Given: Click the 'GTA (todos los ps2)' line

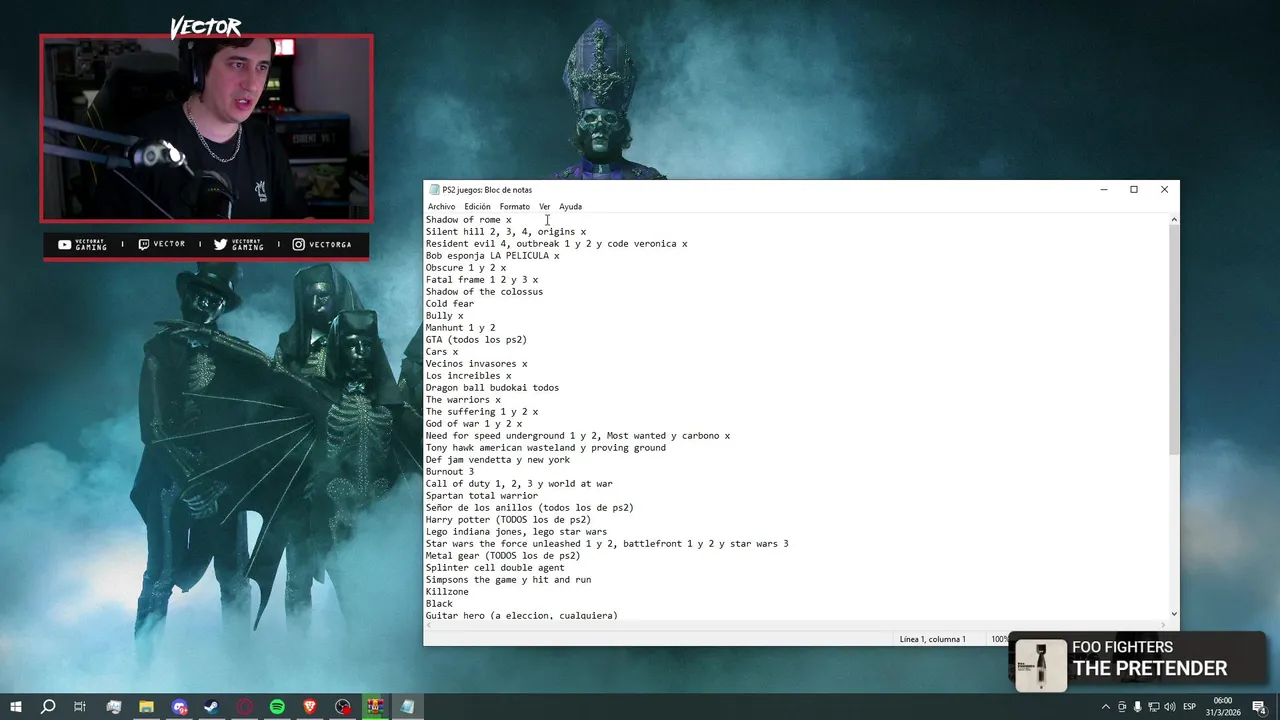Looking at the screenshot, I should click(x=476, y=340).
